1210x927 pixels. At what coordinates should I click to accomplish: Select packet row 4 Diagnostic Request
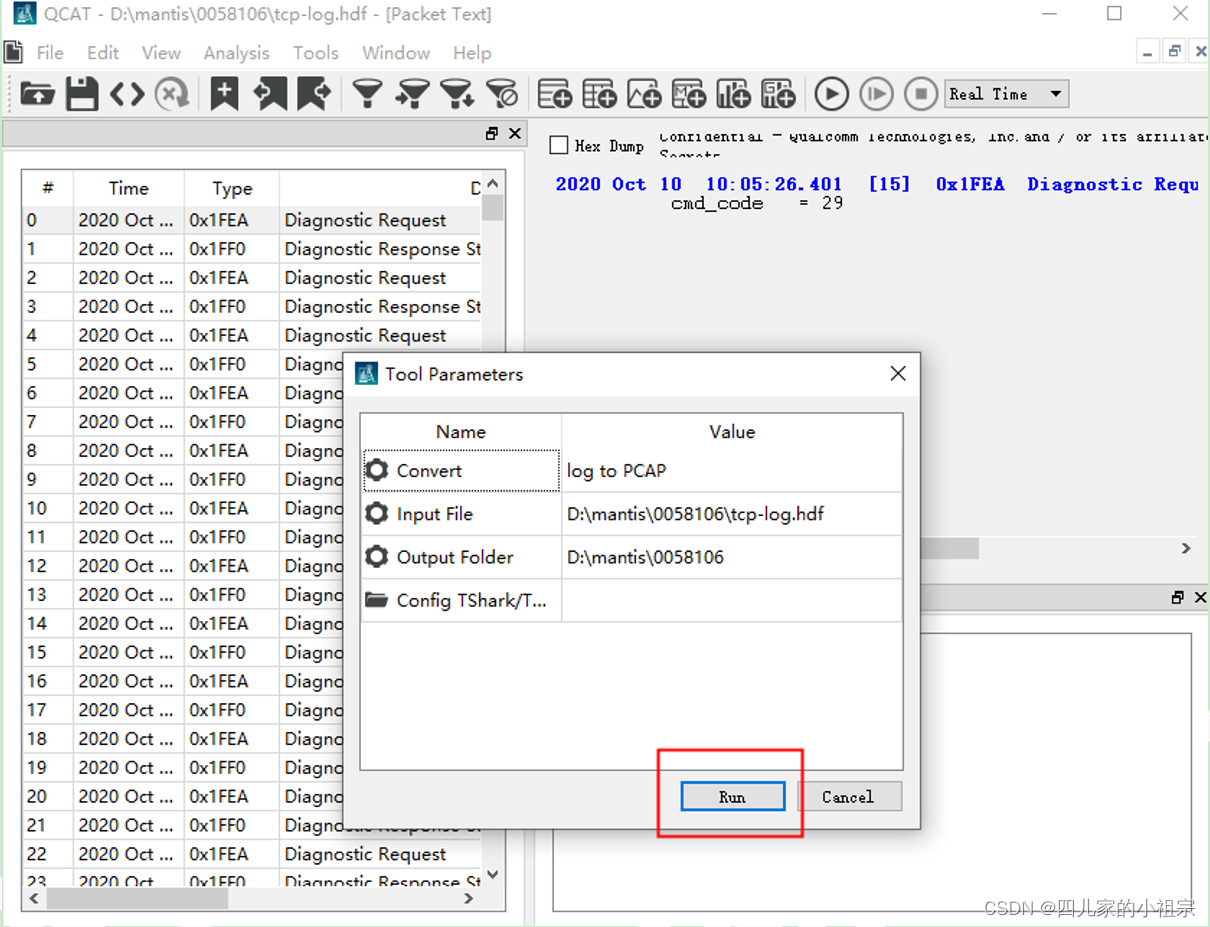coord(252,335)
